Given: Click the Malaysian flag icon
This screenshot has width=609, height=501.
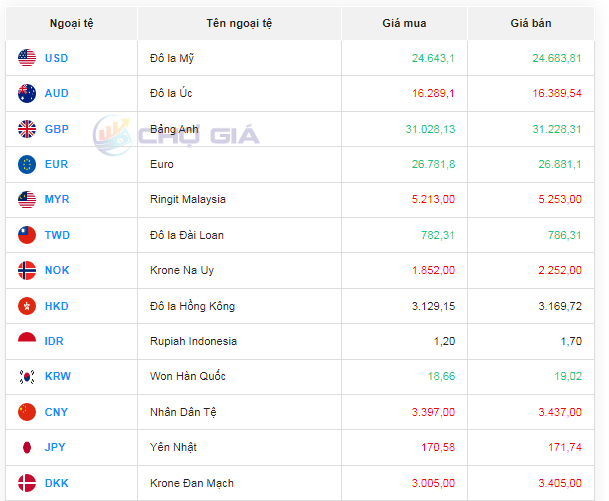Looking at the screenshot, I should [27, 199].
